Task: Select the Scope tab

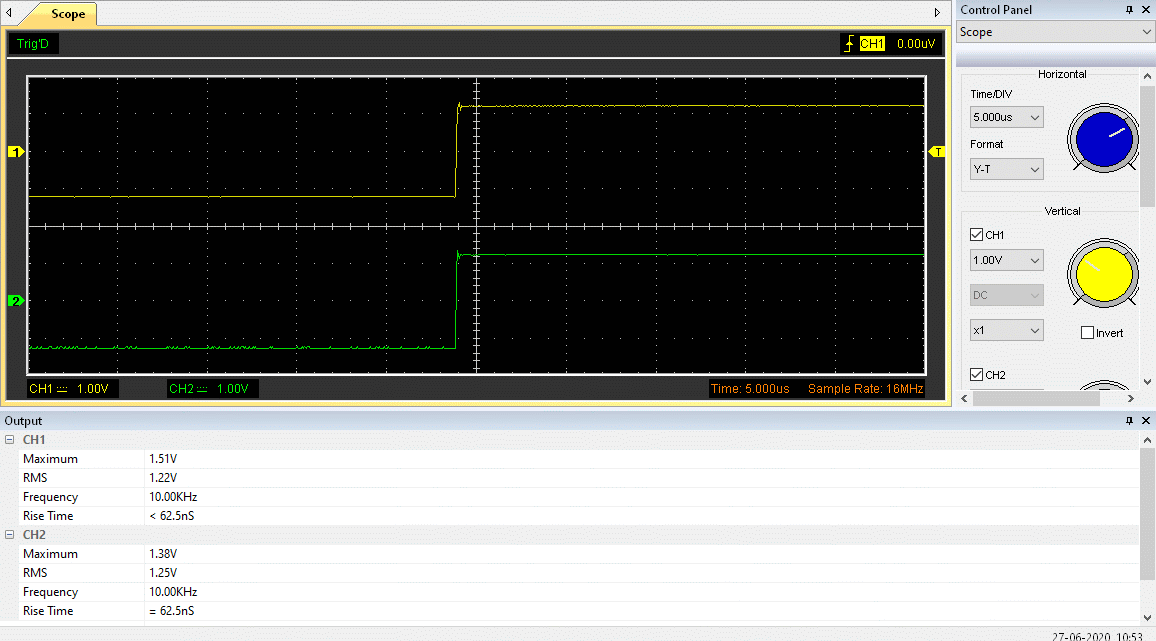Action: (68, 14)
